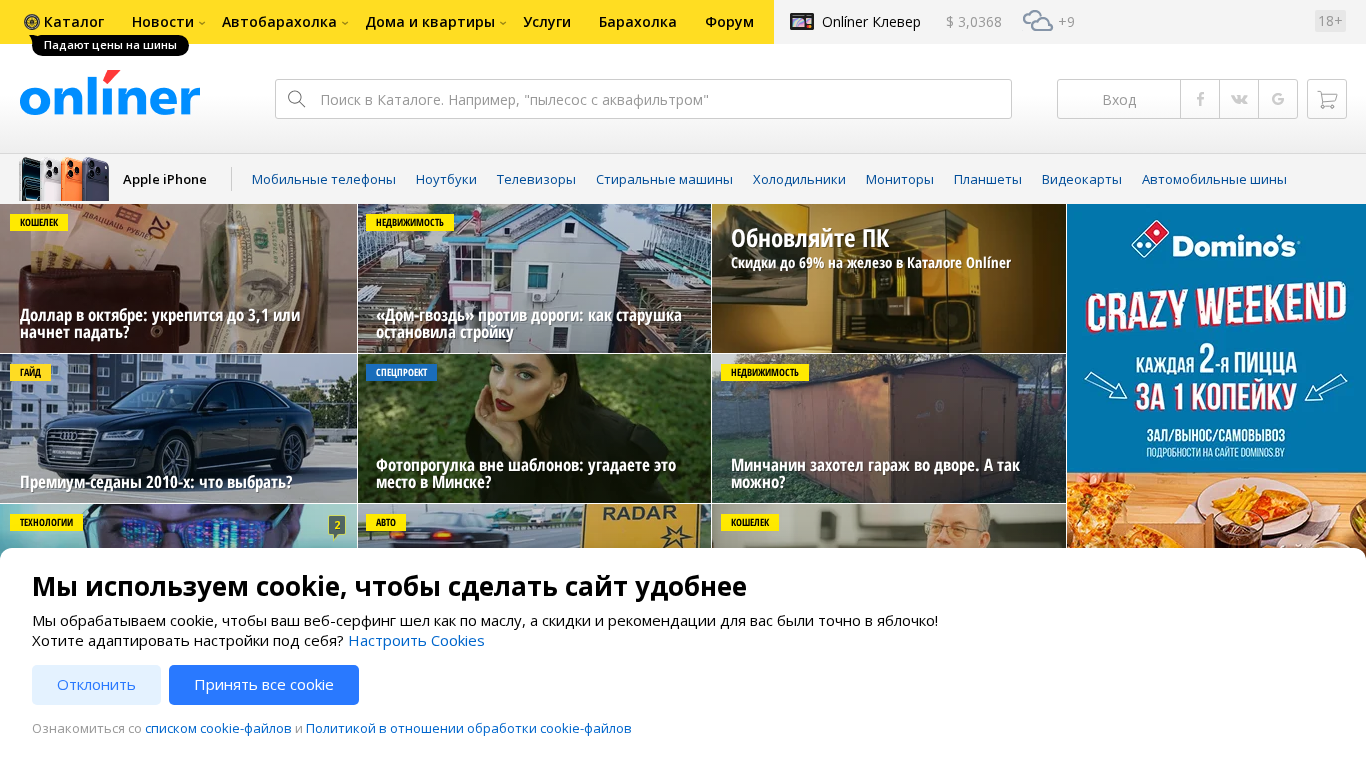Open the Каталог menu item
This screenshot has height=768, width=1366.
74,22
